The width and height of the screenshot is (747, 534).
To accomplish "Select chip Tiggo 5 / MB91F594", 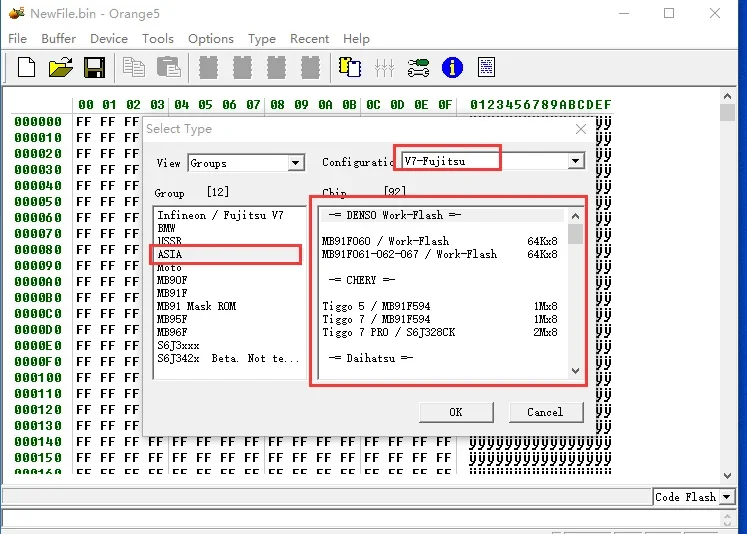I will [442, 306].
